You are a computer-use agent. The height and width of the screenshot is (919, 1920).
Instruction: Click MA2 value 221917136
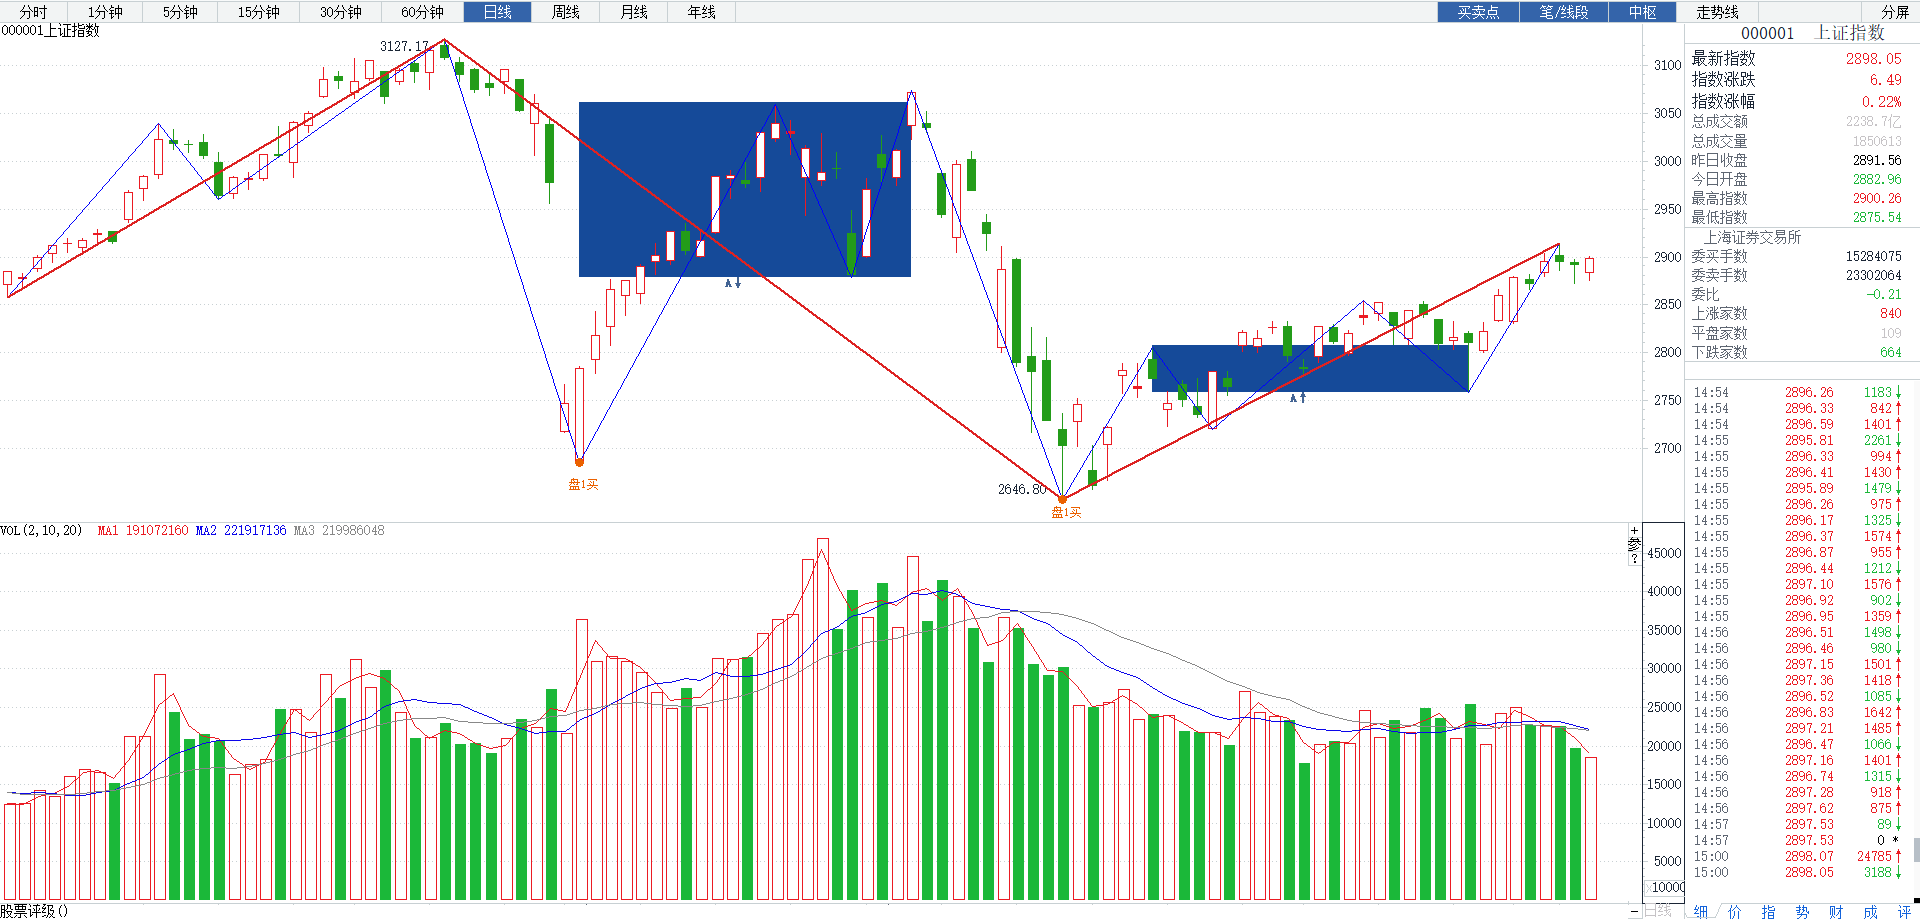(x=255, y=530)
